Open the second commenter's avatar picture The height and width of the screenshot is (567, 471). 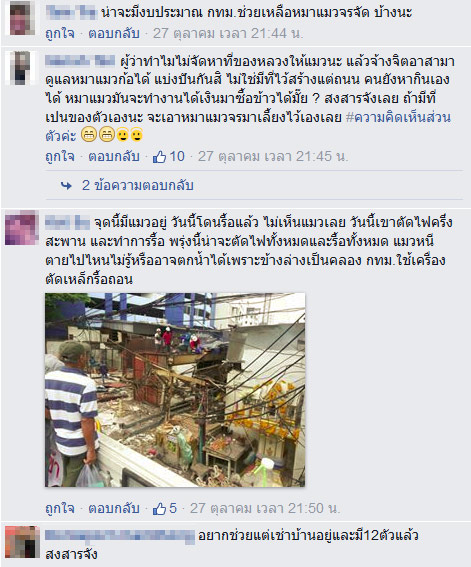point(22,68)
